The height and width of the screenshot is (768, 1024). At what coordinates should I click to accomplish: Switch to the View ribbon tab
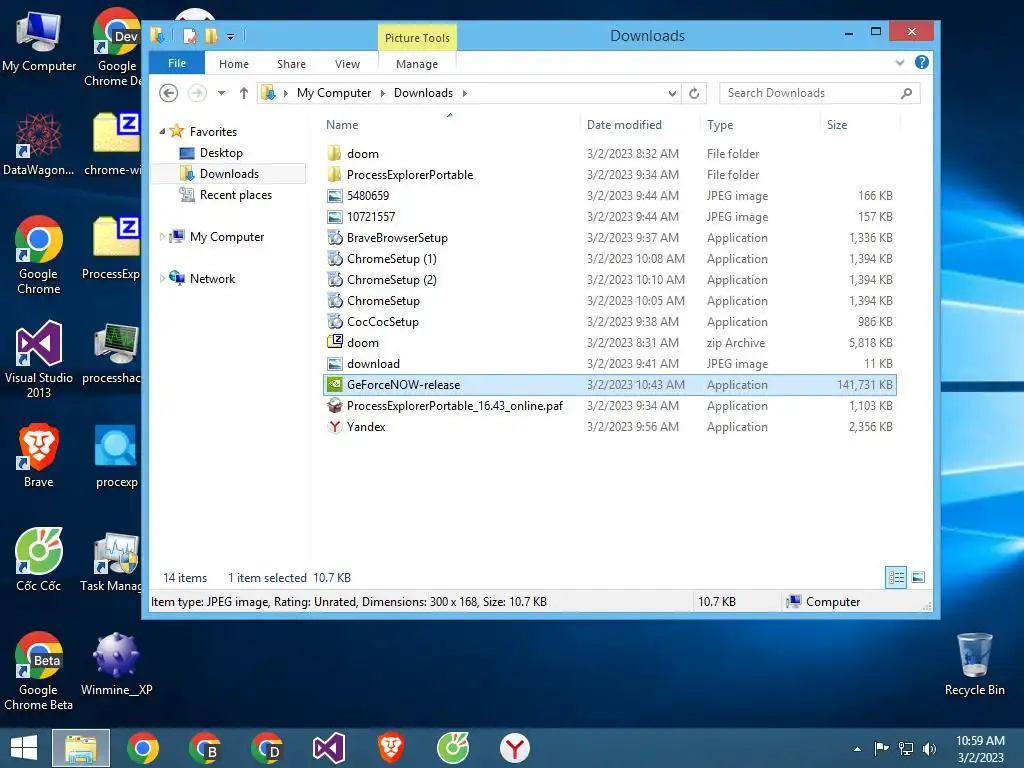point(347,64)
